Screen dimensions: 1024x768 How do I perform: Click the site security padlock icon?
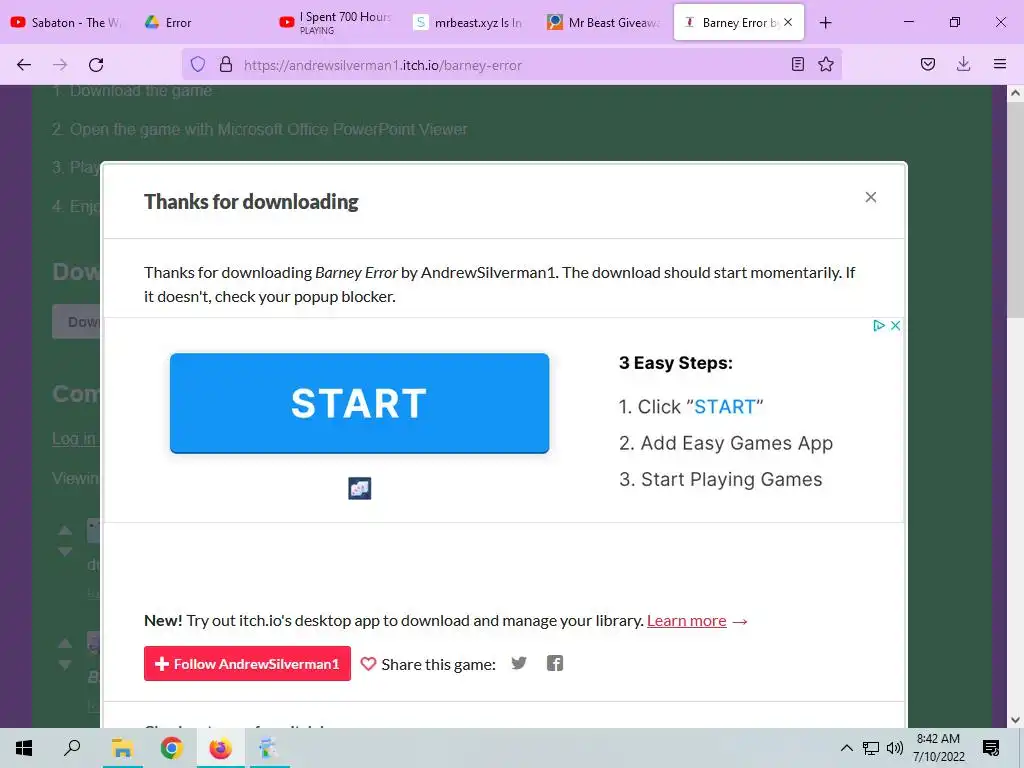pyautogui.click(x=226, y=65)
